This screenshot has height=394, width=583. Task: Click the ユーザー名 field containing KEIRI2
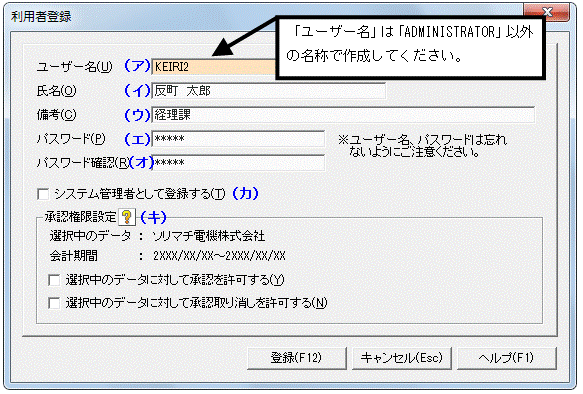tap(214, 67)
